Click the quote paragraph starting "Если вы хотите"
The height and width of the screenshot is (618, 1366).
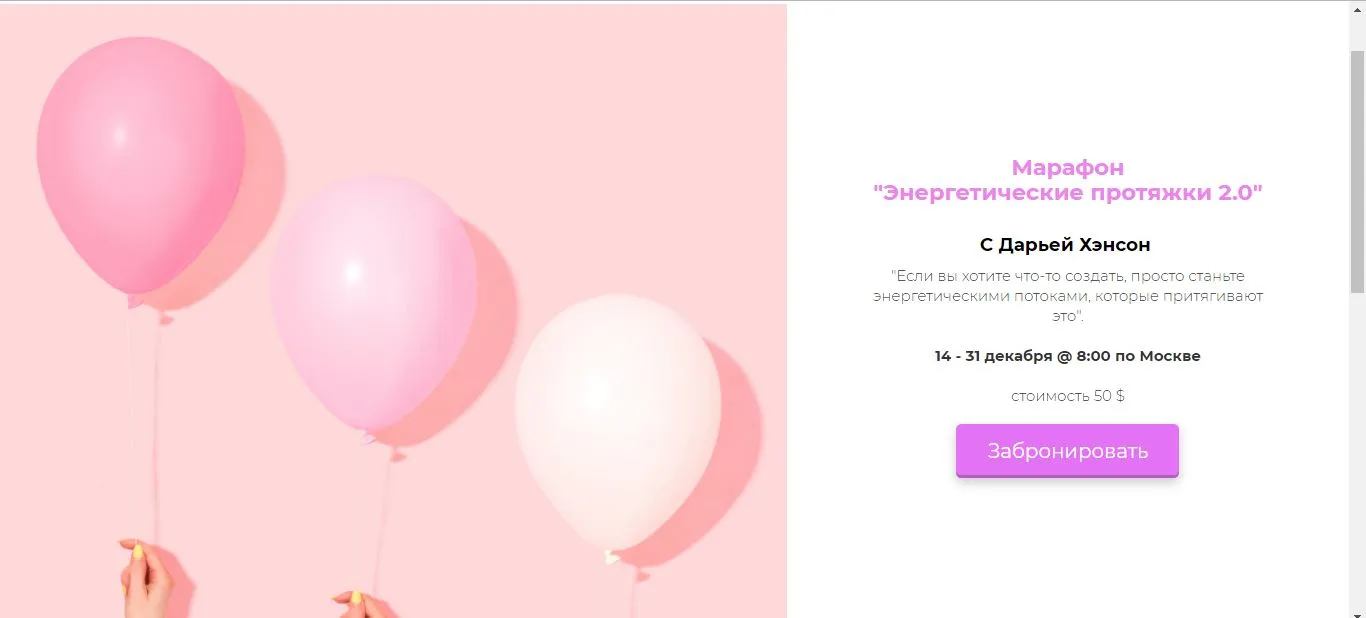click(x=1067, y=296)
